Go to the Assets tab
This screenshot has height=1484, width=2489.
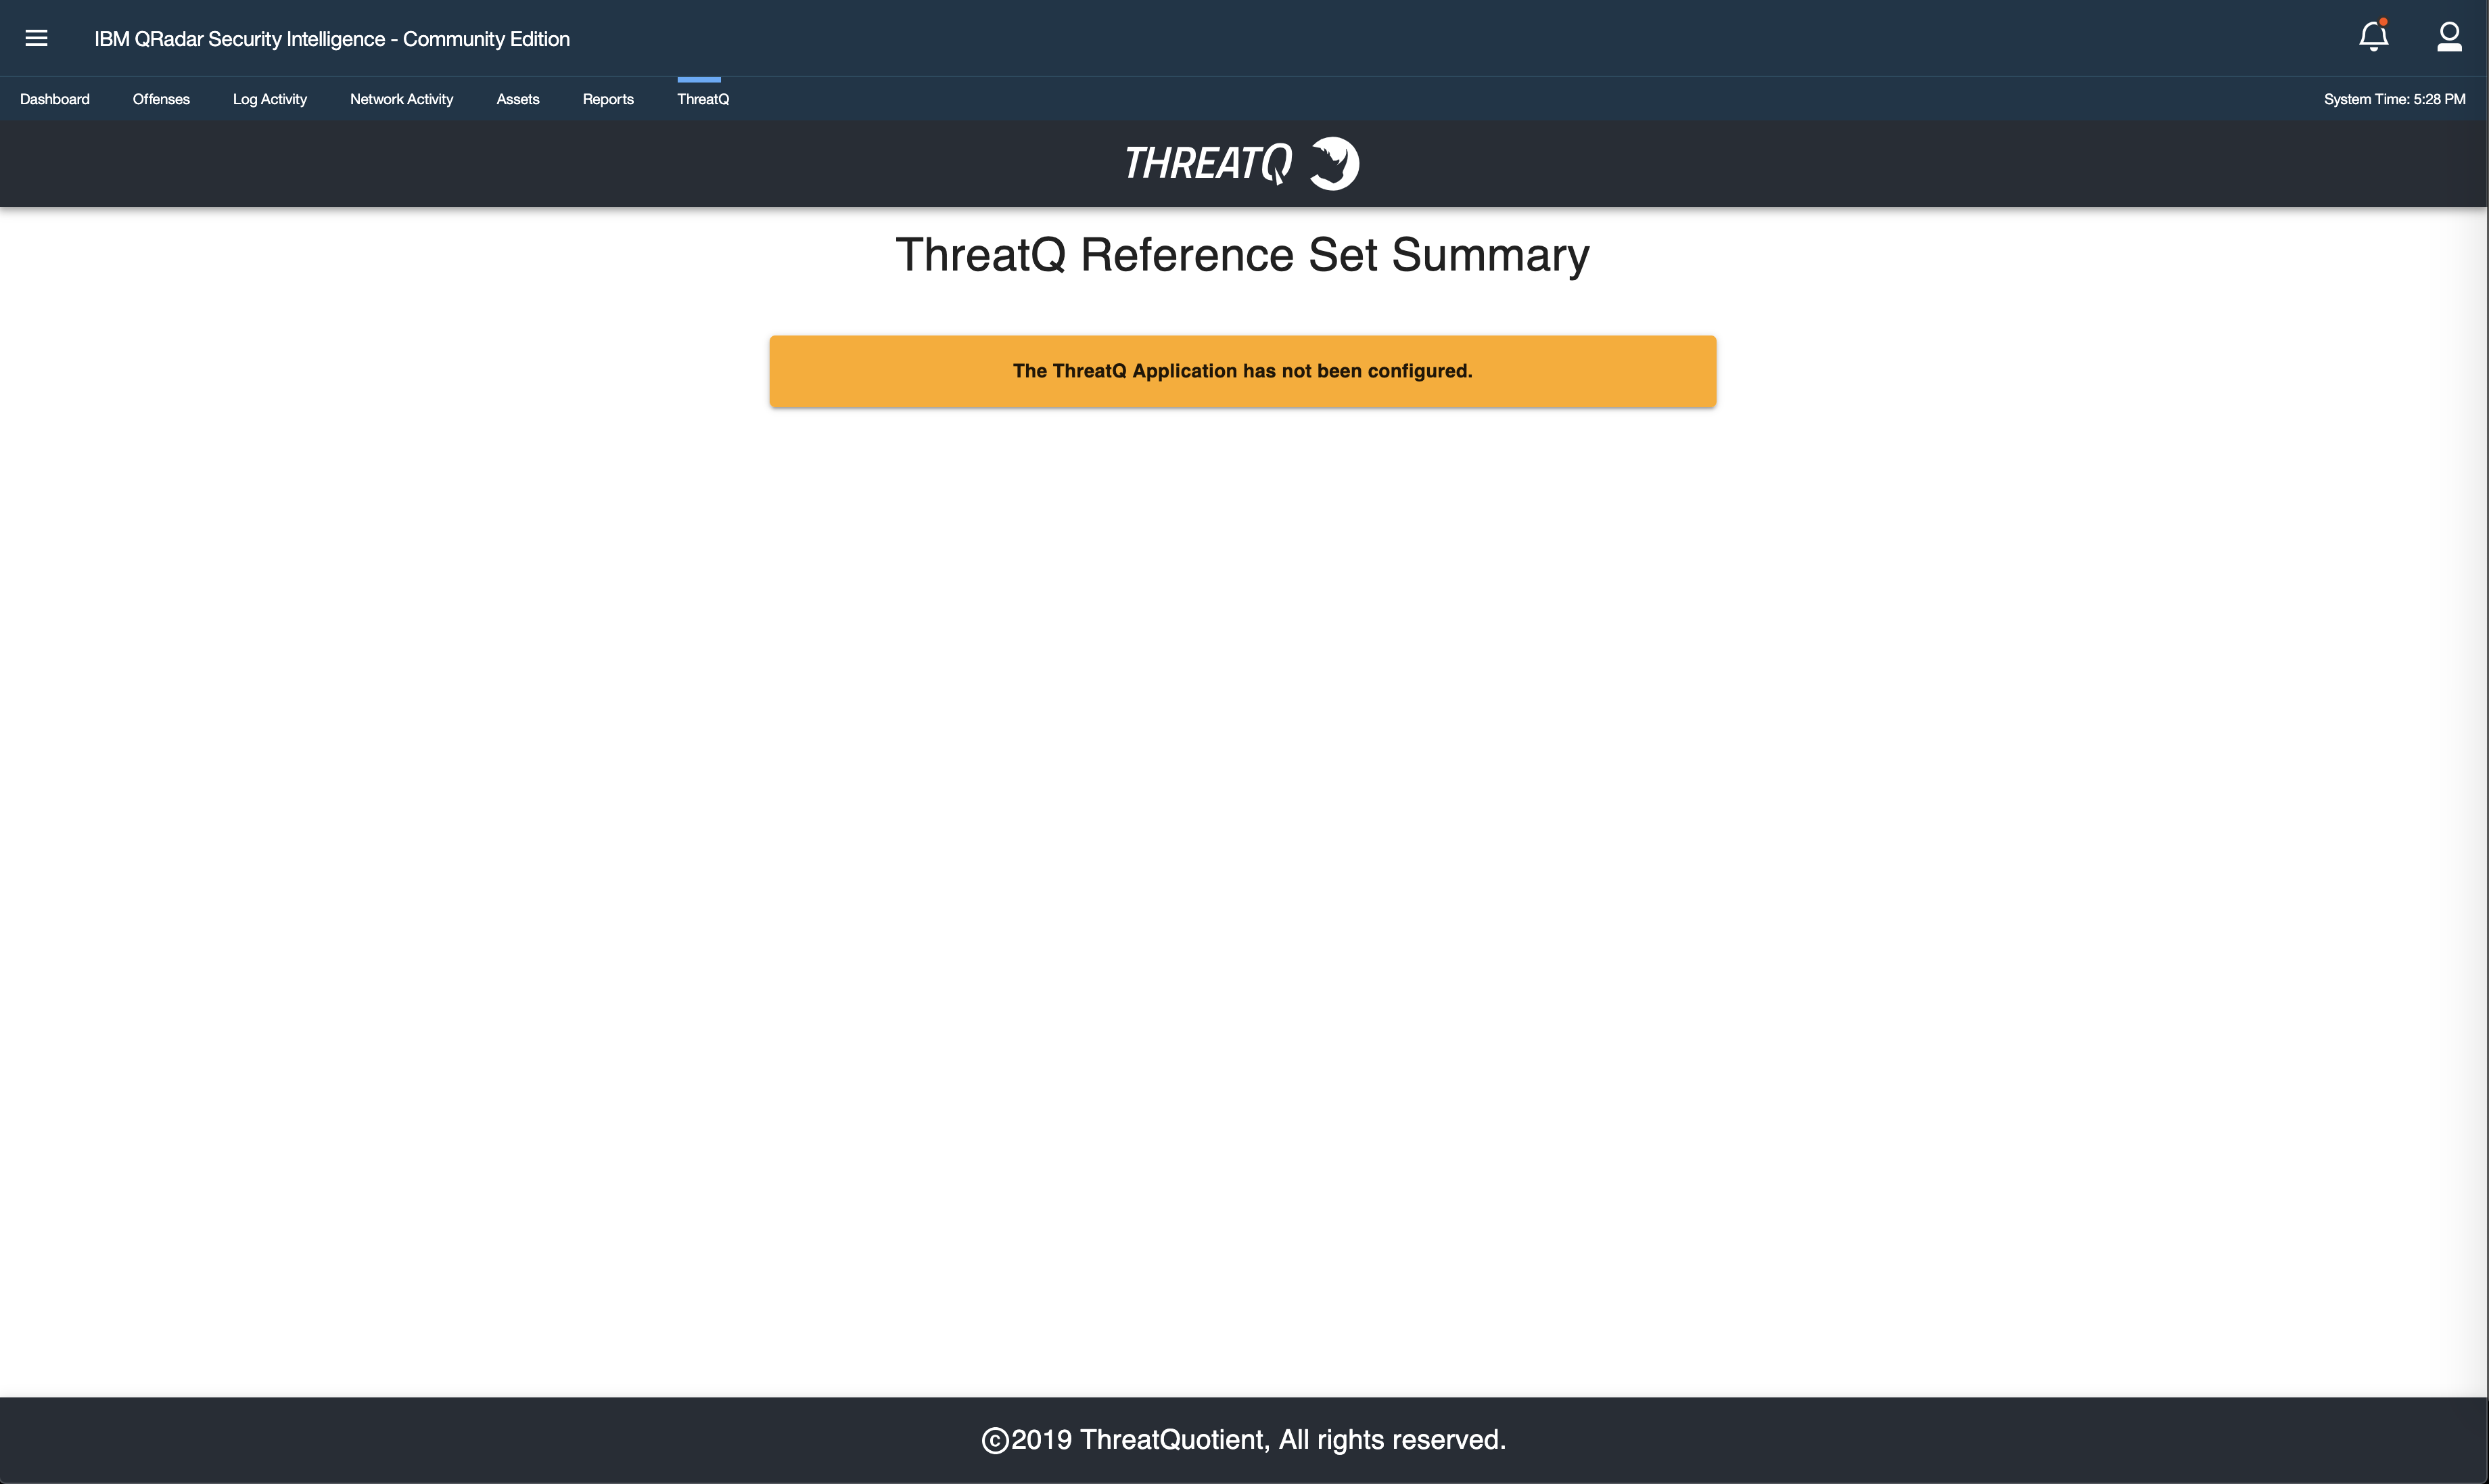[518, 99]
